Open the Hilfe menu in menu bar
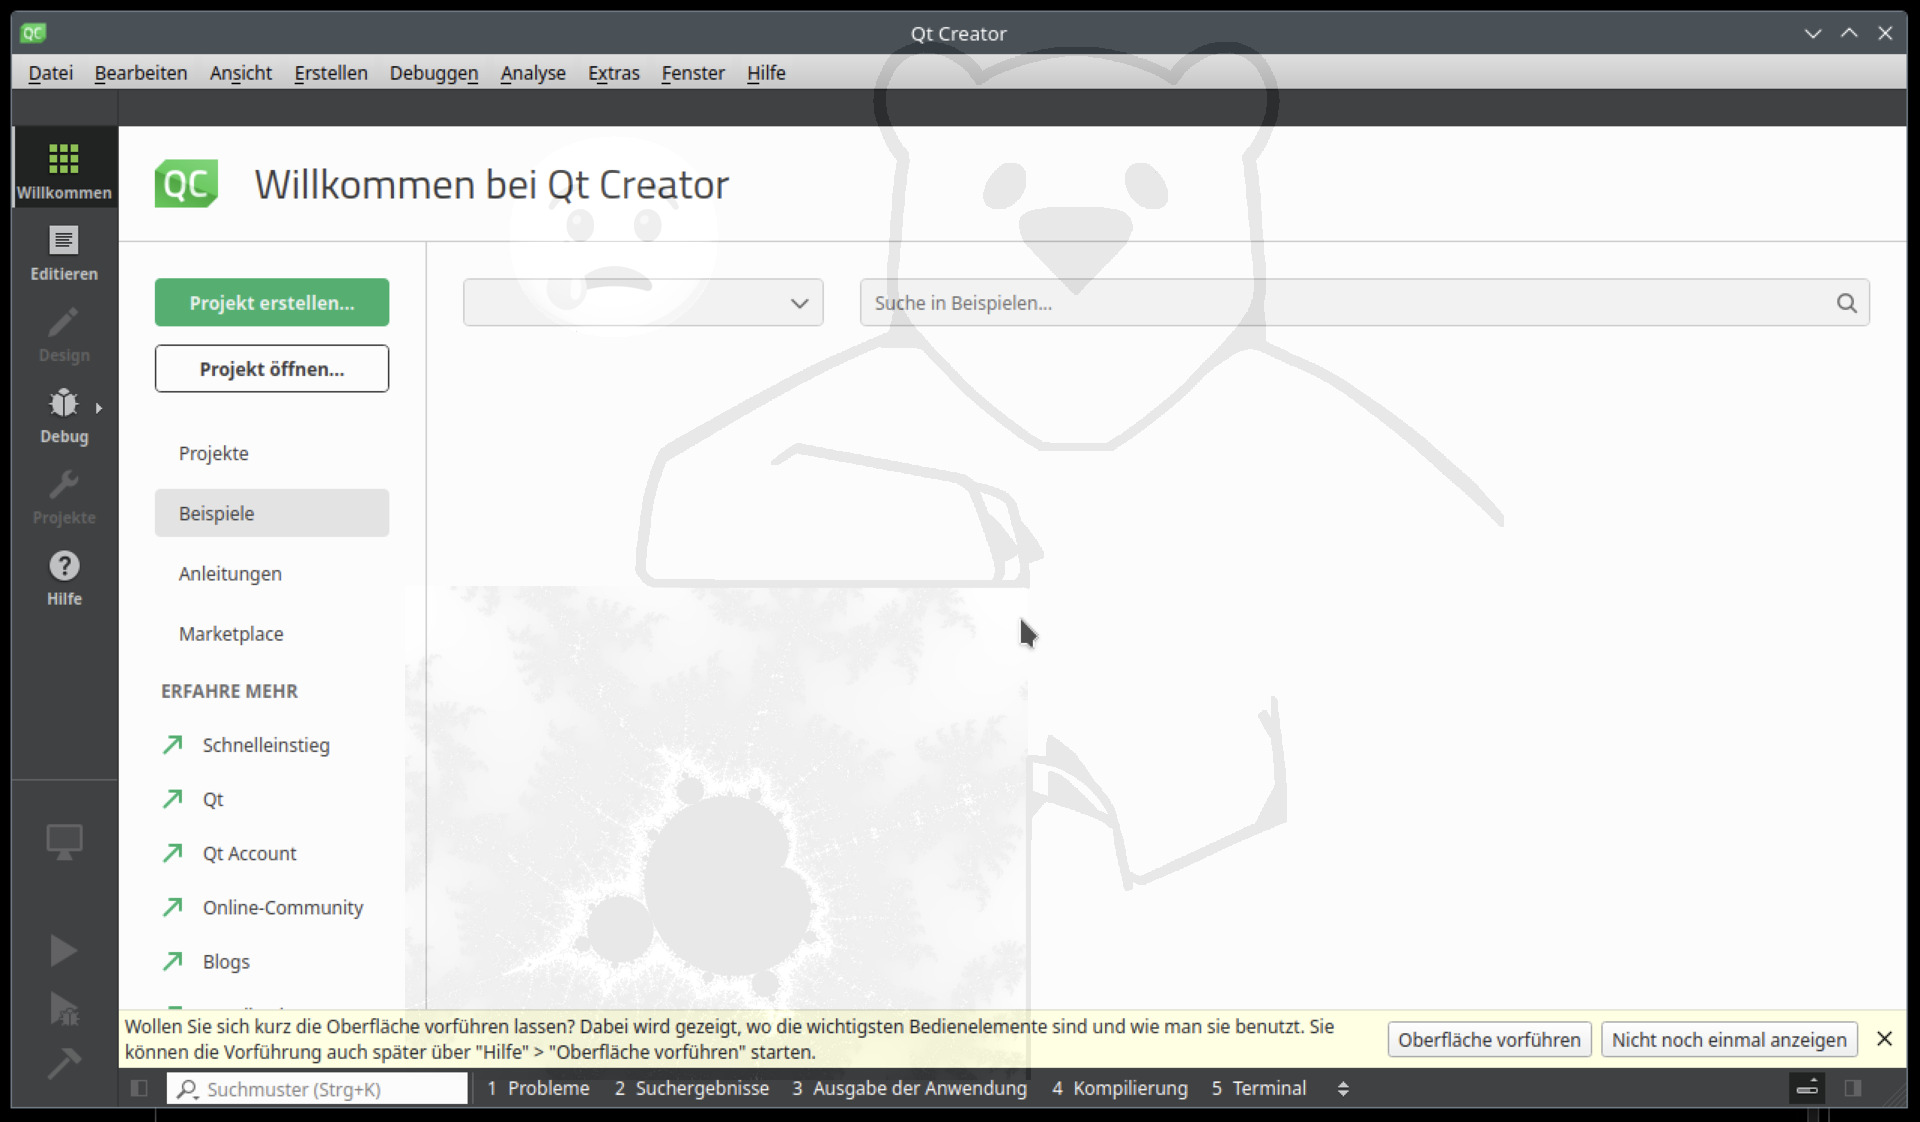This screenshot has height=1122, width=1920. (x=766, y=73)
